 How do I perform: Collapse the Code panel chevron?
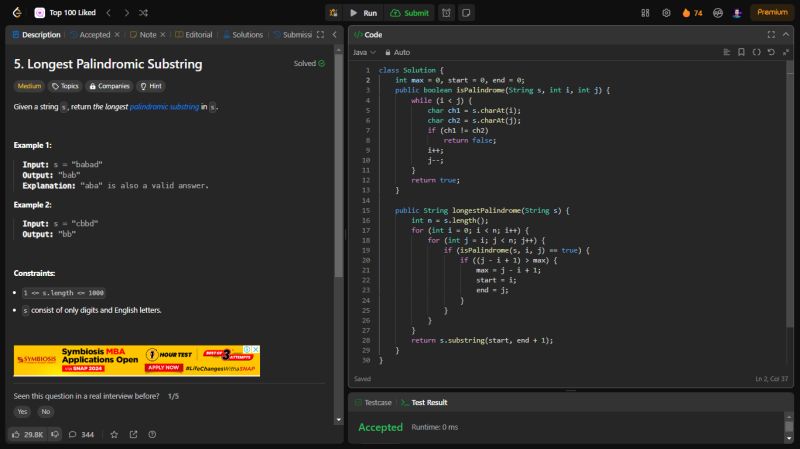[x=786, y=35]
